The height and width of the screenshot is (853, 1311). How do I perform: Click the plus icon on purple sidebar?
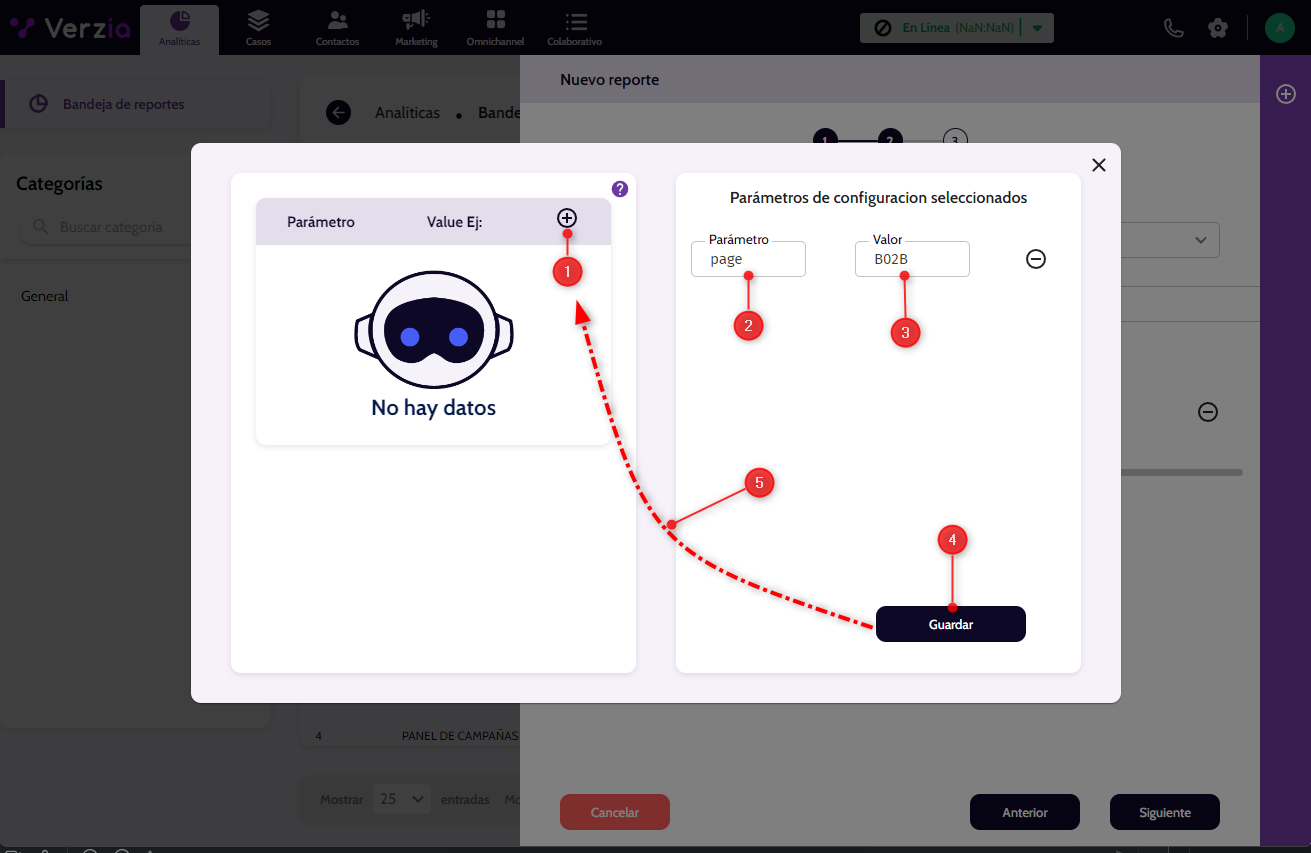pyautogui.click(x=1286, y=94)
